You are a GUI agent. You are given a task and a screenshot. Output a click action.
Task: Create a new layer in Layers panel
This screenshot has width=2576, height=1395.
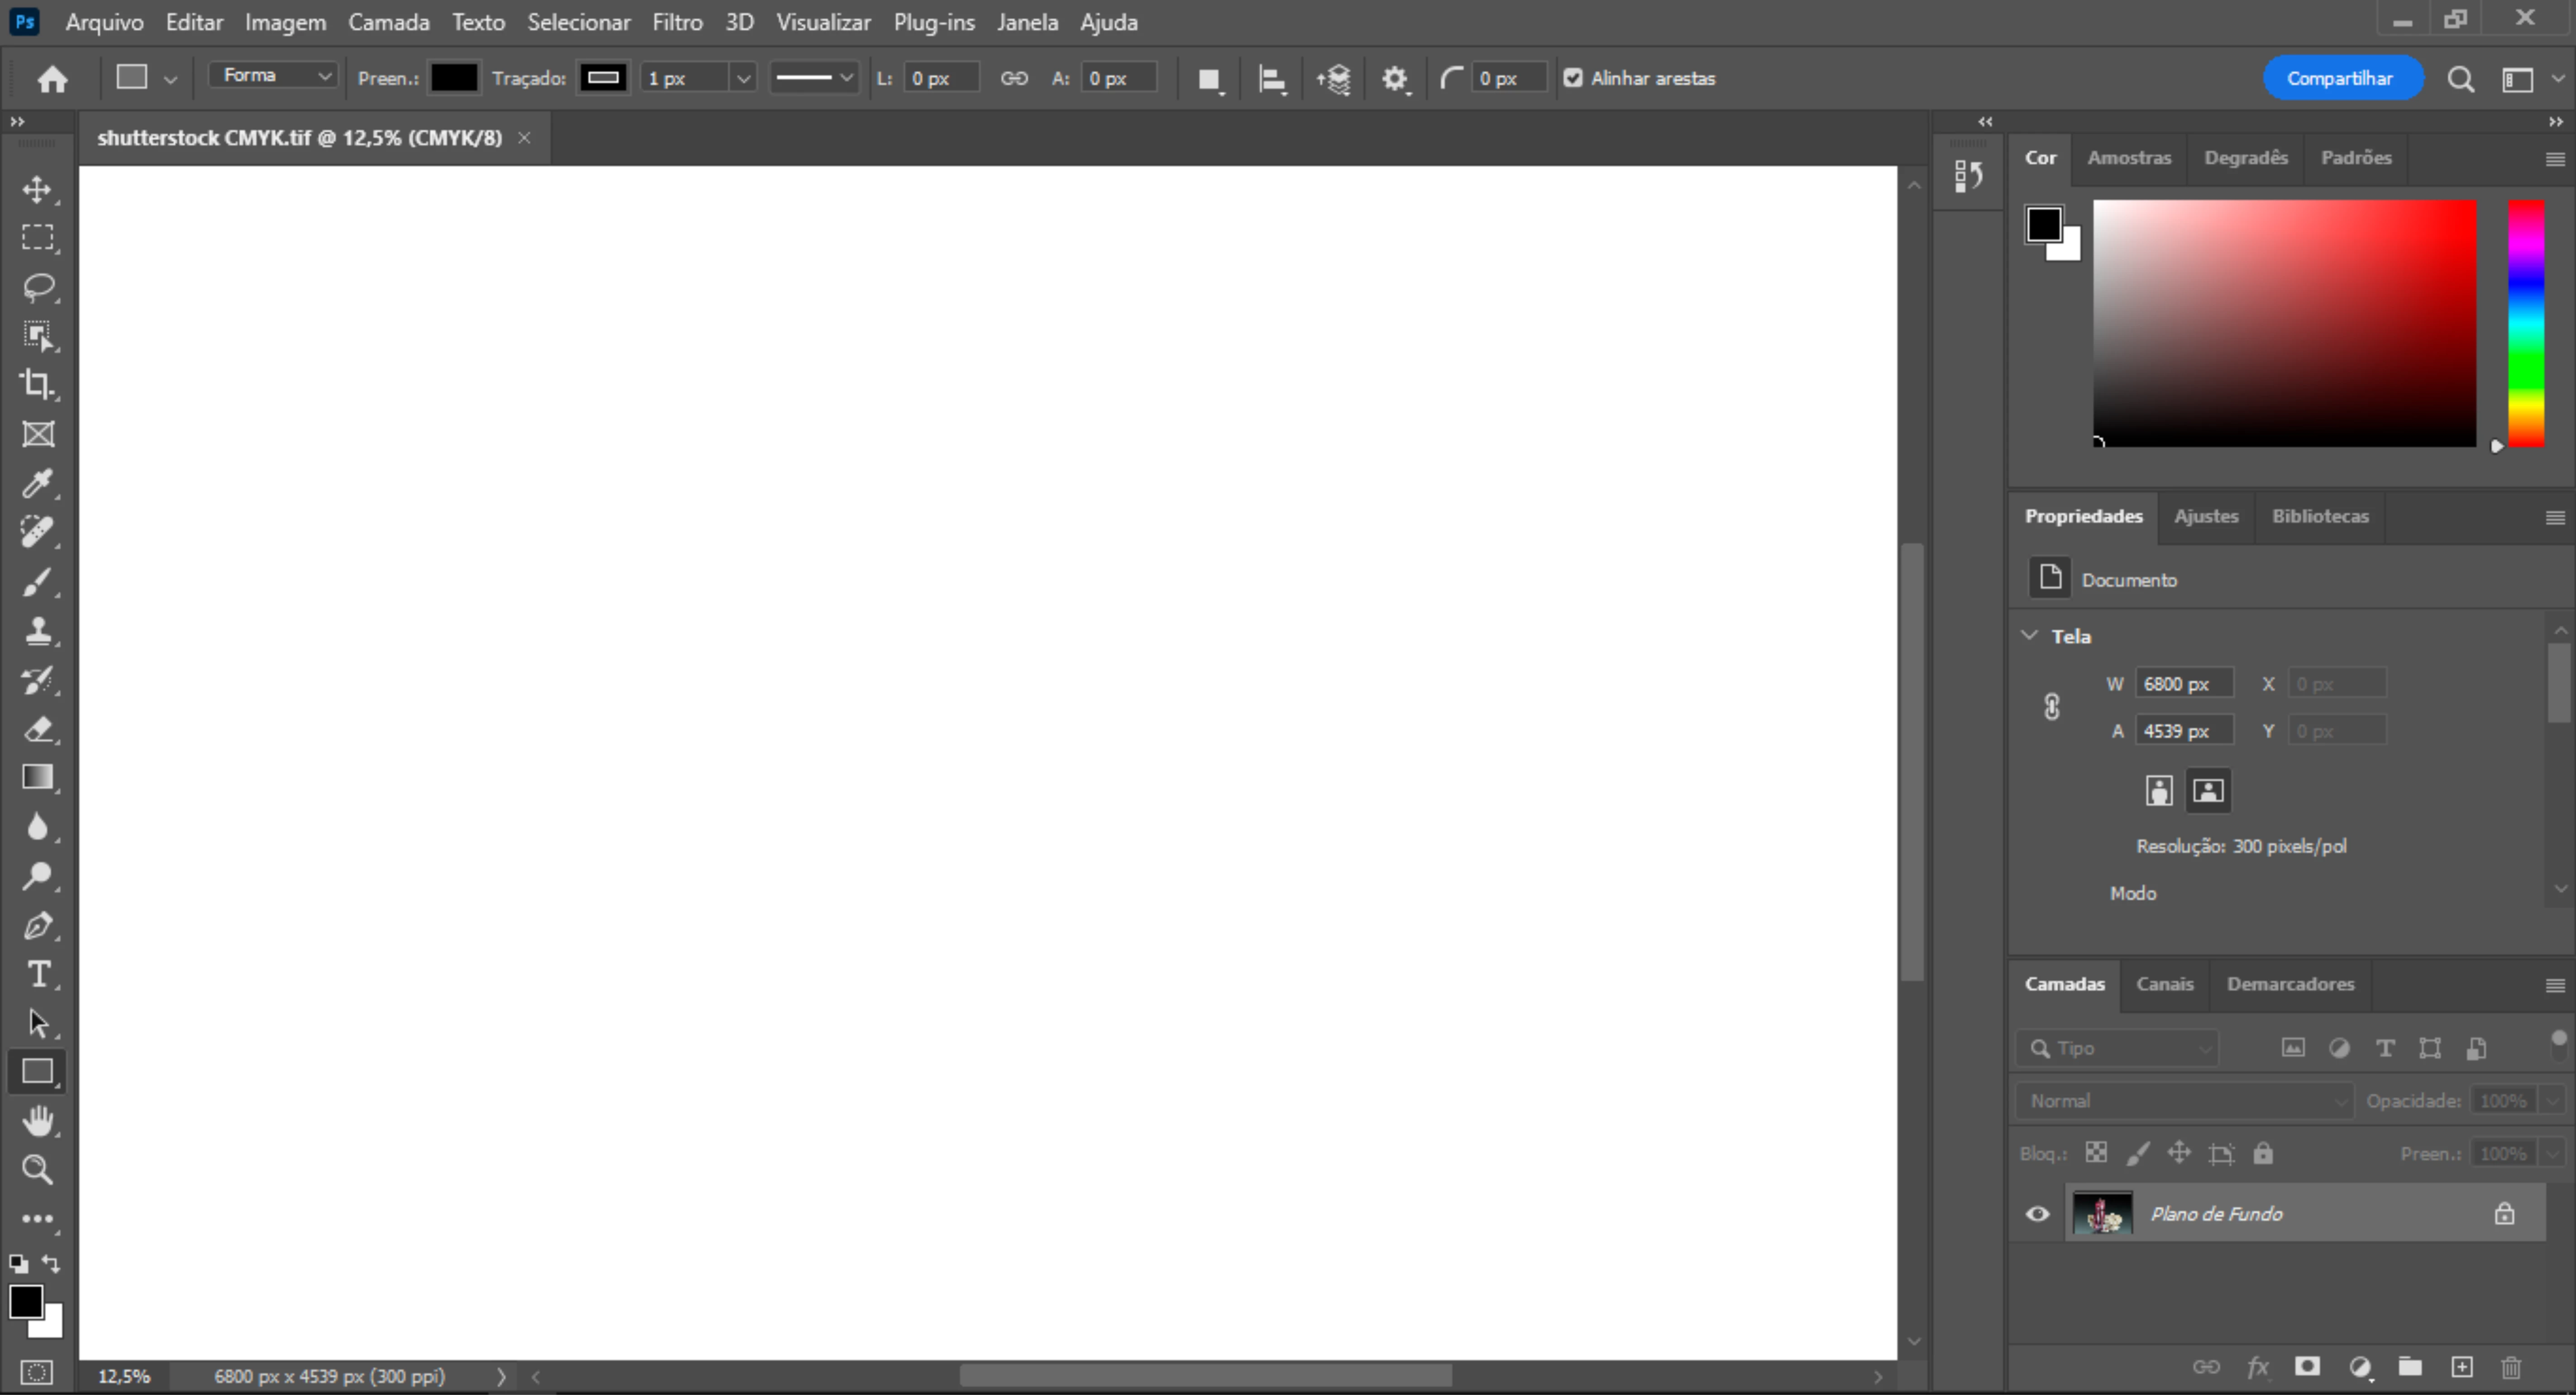[x=2461, y=1367]
